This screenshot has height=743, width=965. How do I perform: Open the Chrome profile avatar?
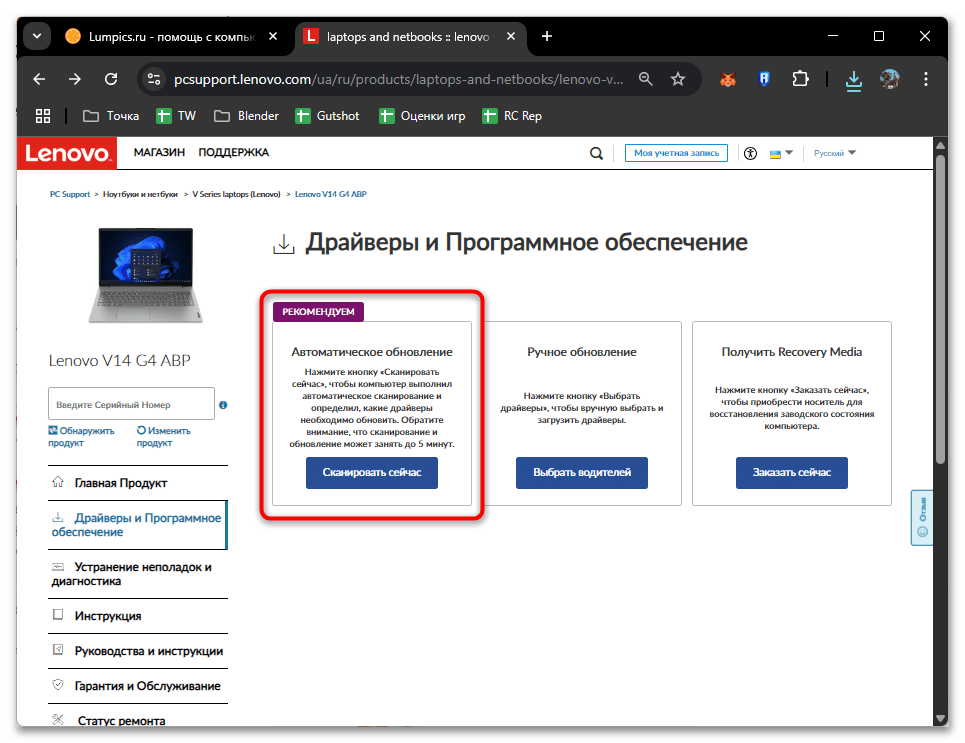(x=889, y=79)
